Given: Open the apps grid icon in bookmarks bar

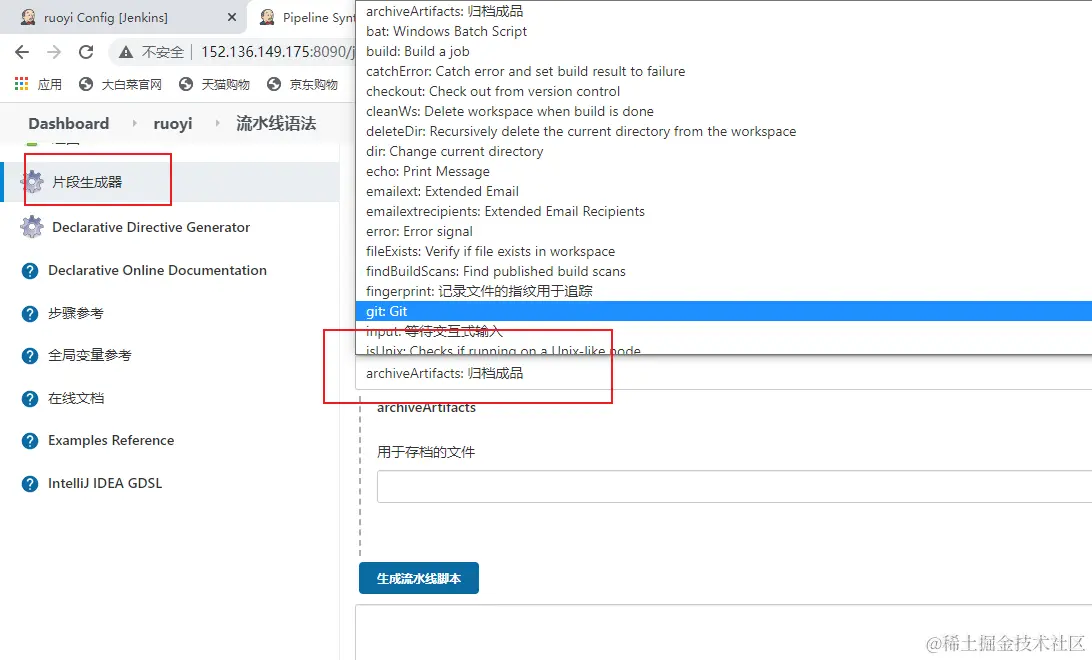Looking at the screenshot, I should click(22, 84).
